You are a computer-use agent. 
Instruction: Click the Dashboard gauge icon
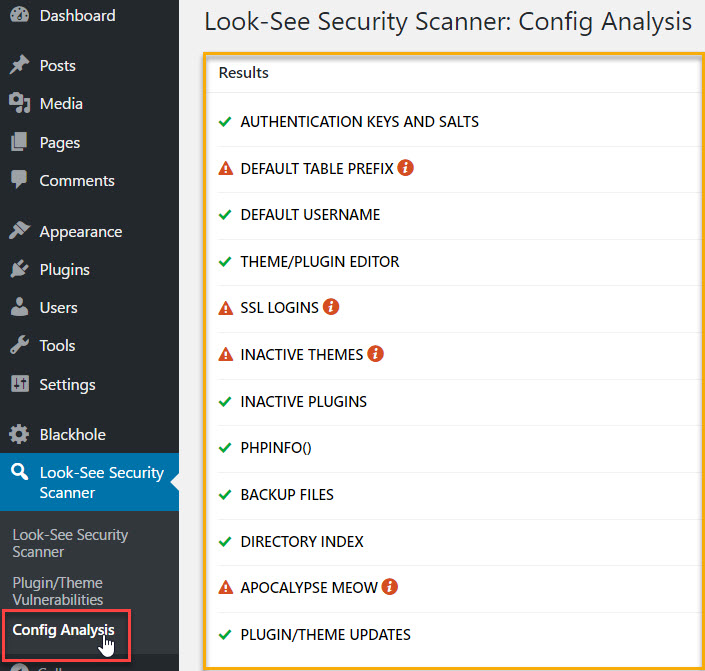(x=19, y=15)
